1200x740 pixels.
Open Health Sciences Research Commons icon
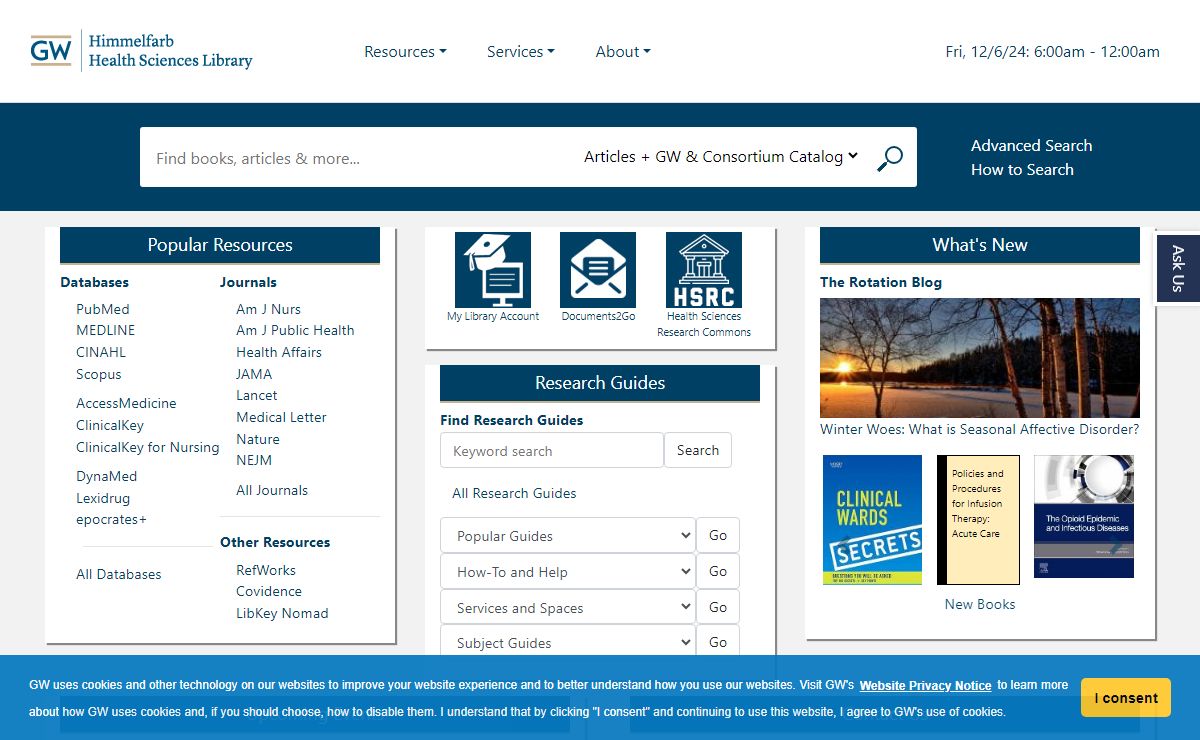(x=704, y=271)
